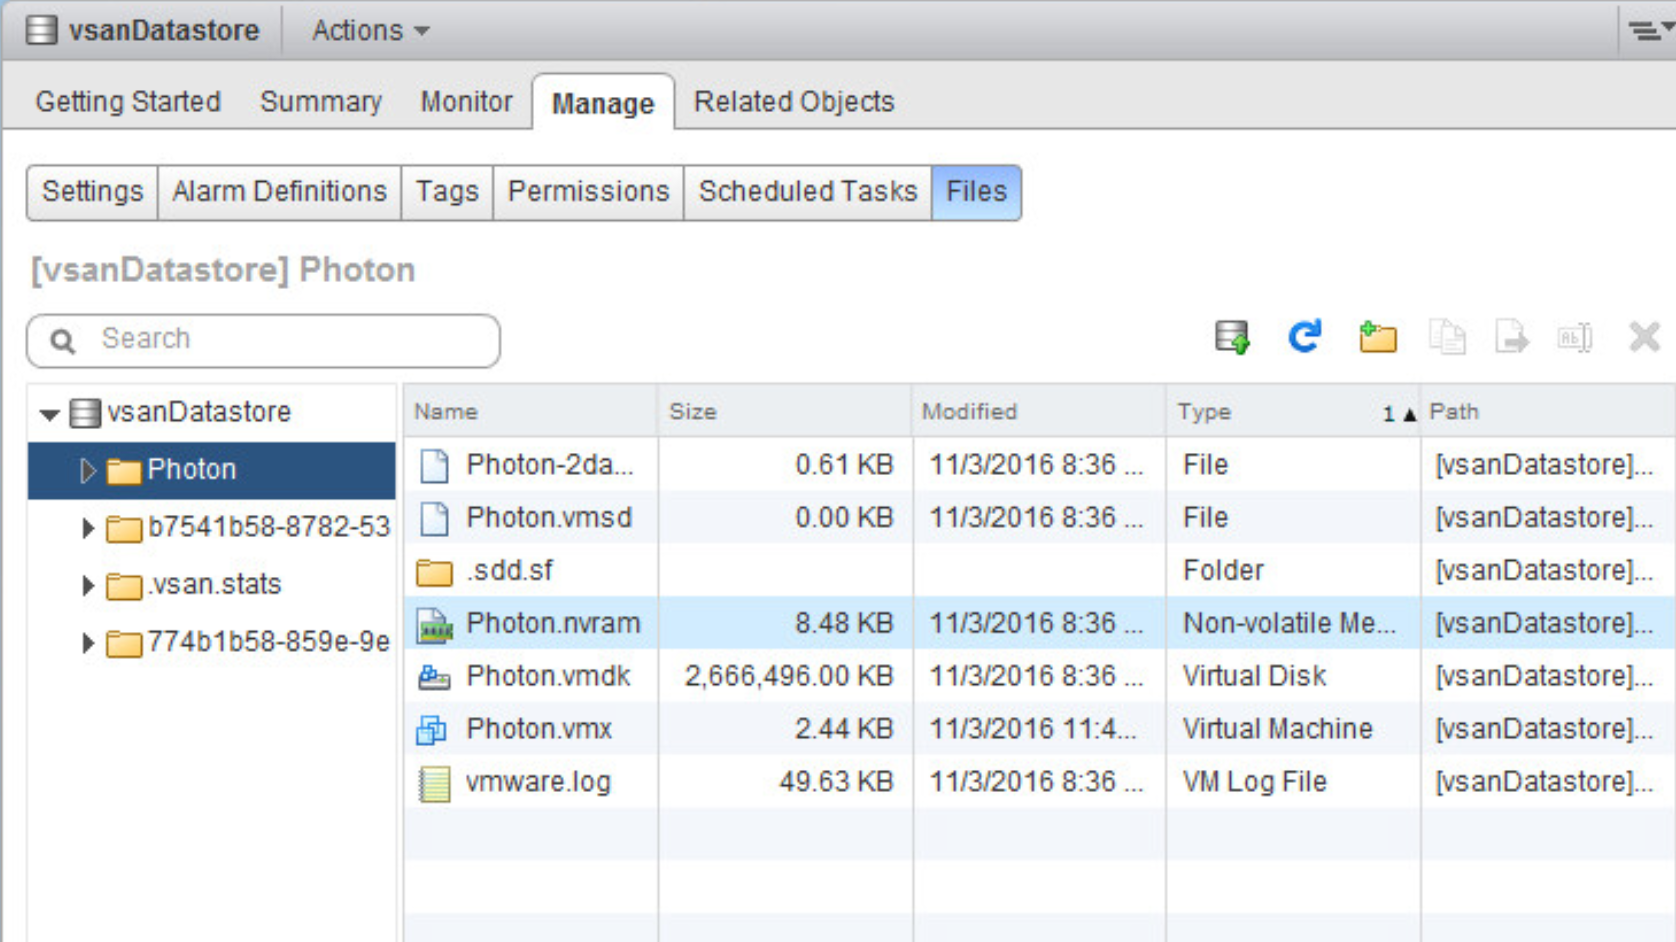Refresh the datastore file list
This screenshot has width=1676, height=942.
pyautogui.click(x=1304, y=338)
